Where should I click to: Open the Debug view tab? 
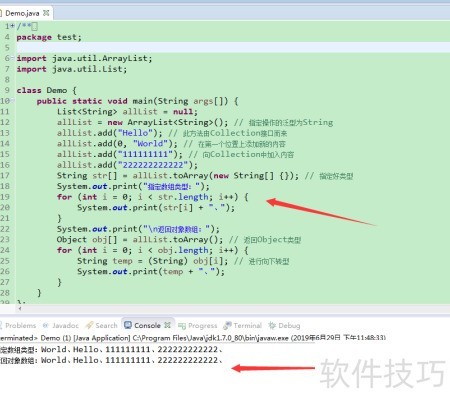point(289,325)
